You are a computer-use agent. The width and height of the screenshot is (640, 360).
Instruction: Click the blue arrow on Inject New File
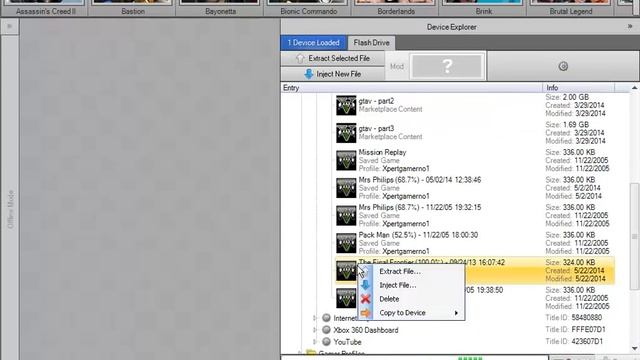pyautogui.click(x=309, y=74)
